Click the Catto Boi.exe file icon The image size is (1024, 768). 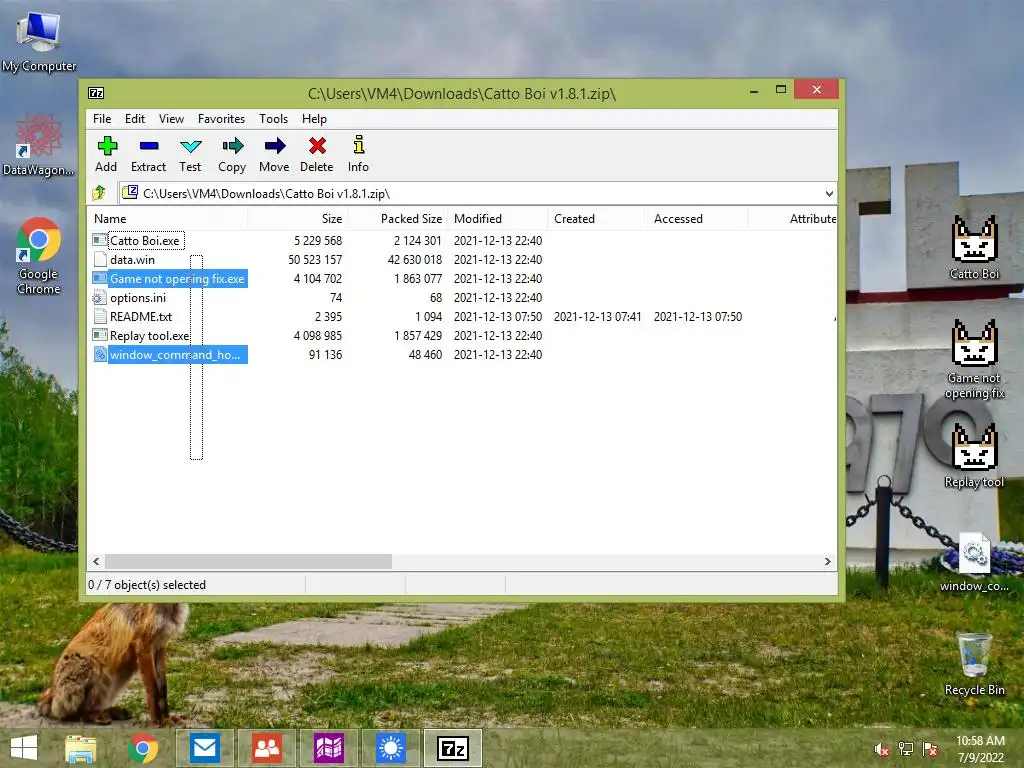(x=100, y=240)
